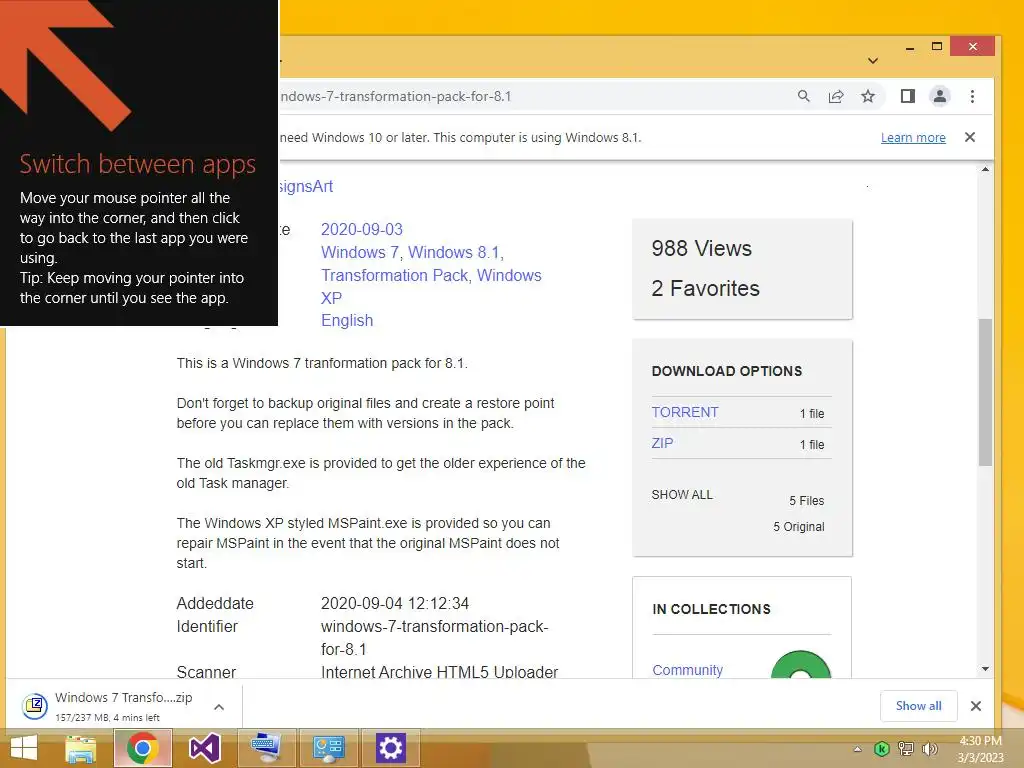
Task: Open the 2020-09-03 date link
Action: [362, 229]
